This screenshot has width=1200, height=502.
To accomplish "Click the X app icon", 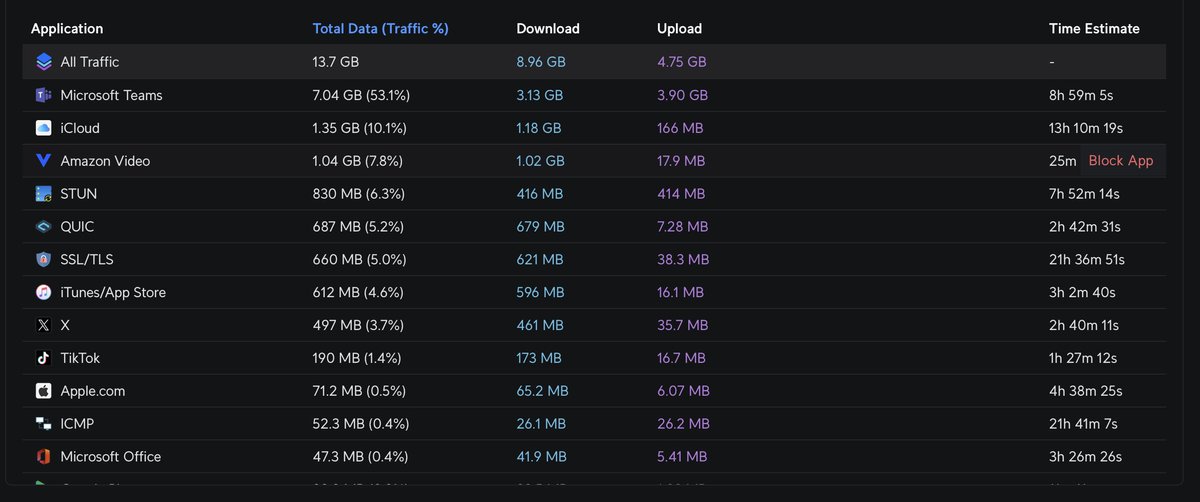I will (x=43, y=325).
